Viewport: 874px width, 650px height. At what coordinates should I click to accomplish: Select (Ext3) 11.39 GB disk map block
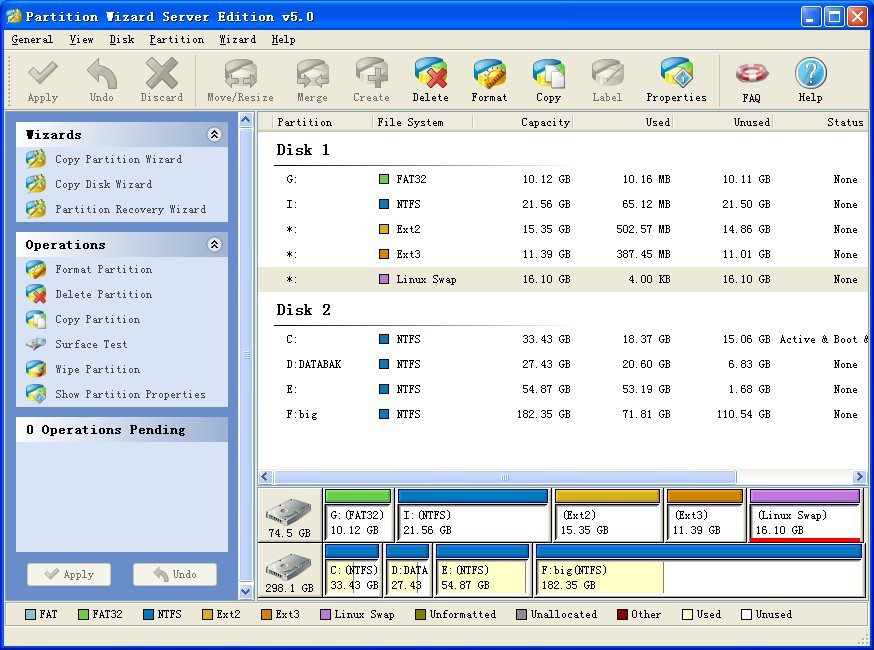(x=705, y=515)
